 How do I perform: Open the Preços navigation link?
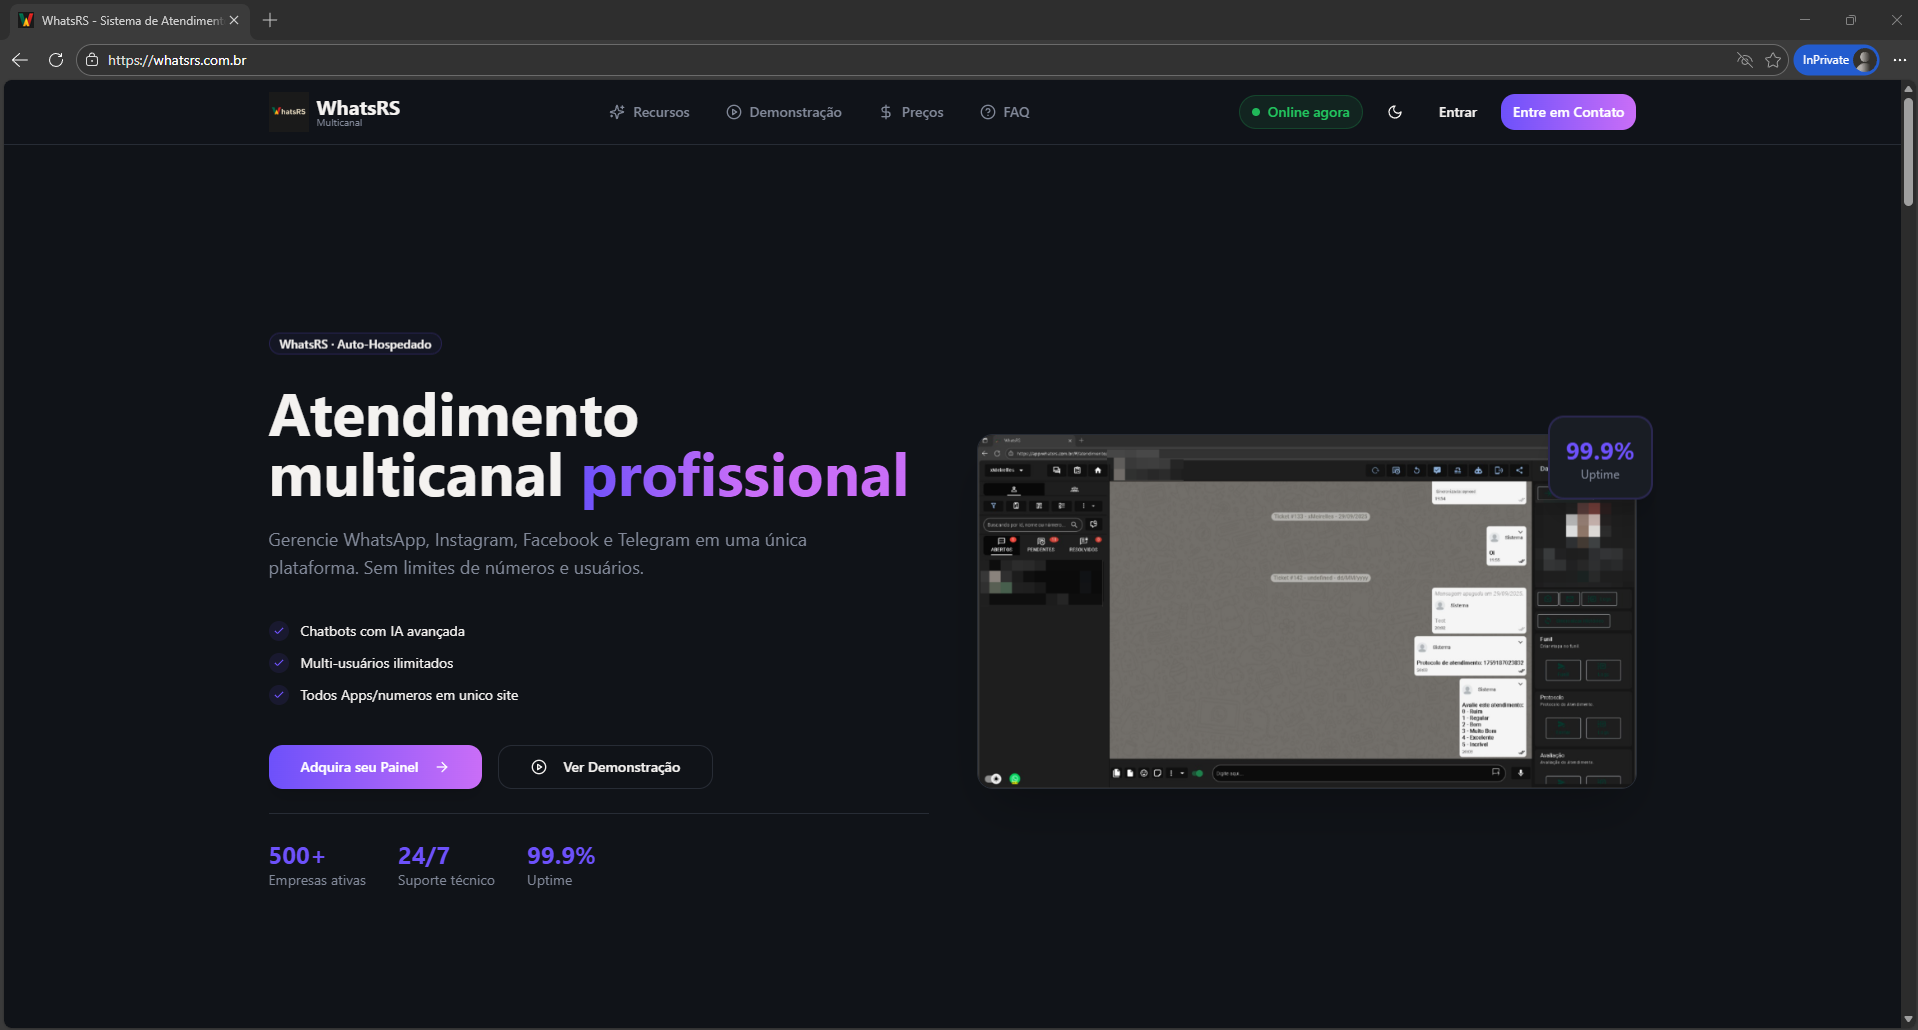(911, 112)
